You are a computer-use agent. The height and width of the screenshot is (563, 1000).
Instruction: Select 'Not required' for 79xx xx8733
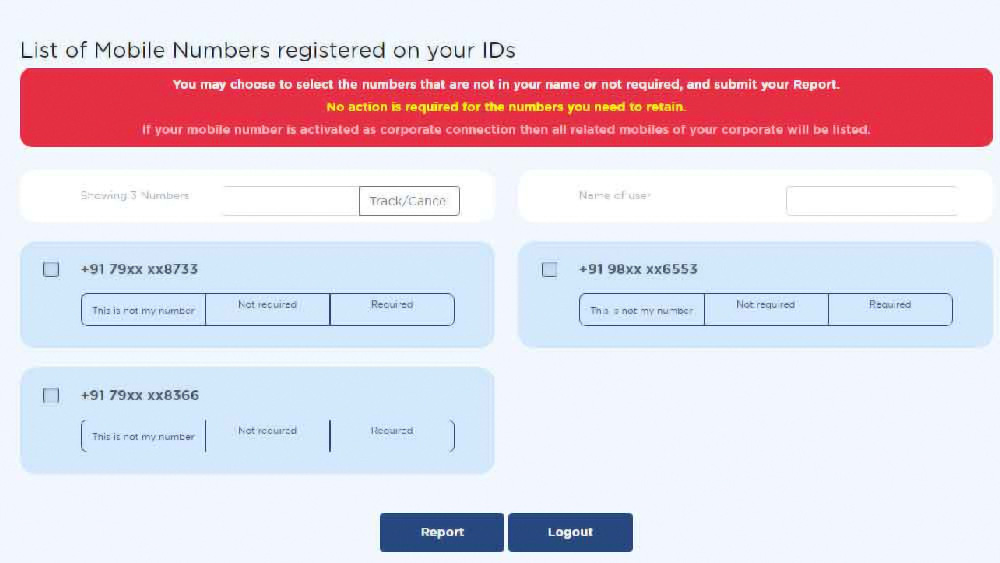[267, 309]
